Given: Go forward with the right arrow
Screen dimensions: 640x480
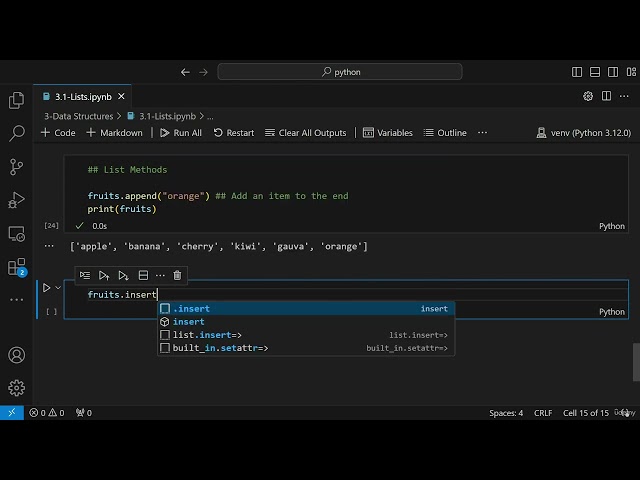Looking at the screenshot, I should [203, 72].
